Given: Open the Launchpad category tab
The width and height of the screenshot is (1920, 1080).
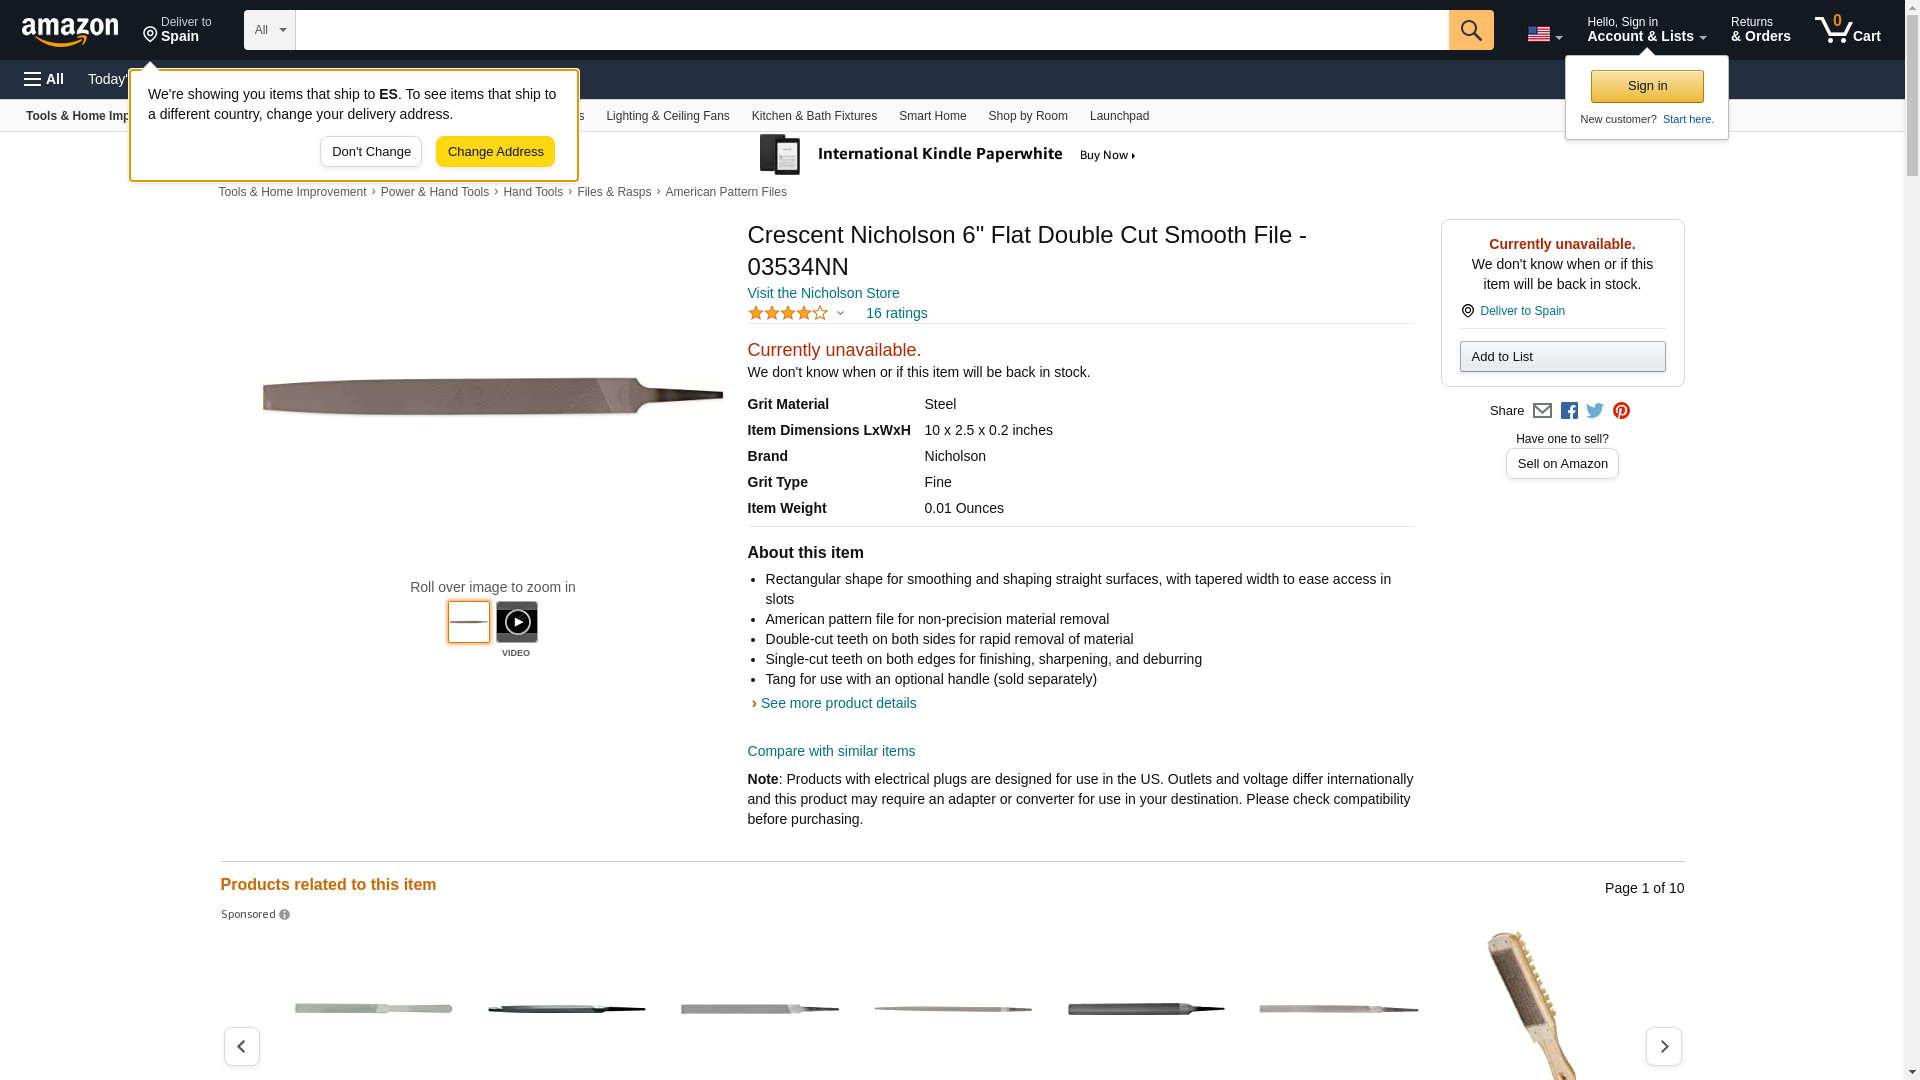Looking at the screenshot, I should pos(1119,116).
